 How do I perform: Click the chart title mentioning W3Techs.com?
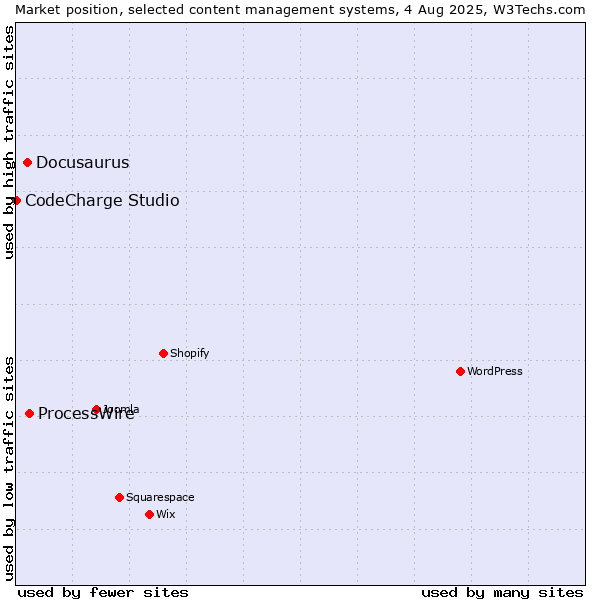point(300,10)
